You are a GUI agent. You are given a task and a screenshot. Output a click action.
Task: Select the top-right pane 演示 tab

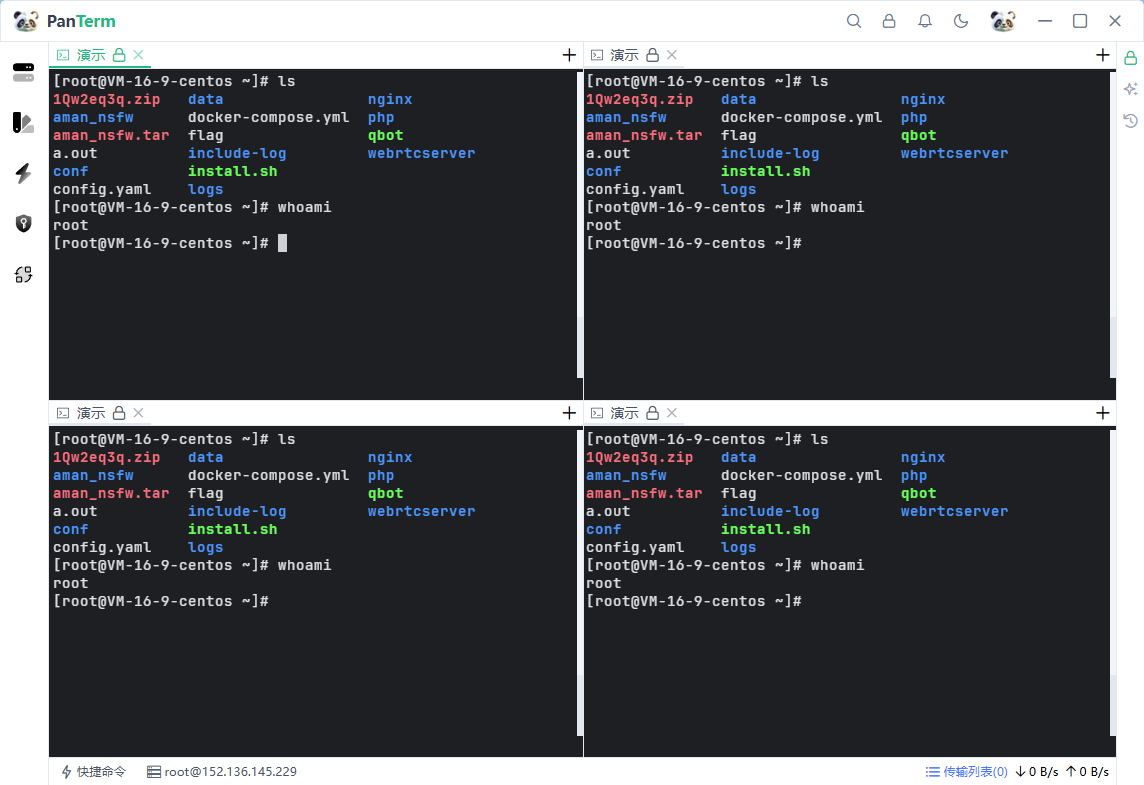tap(624, 55)
